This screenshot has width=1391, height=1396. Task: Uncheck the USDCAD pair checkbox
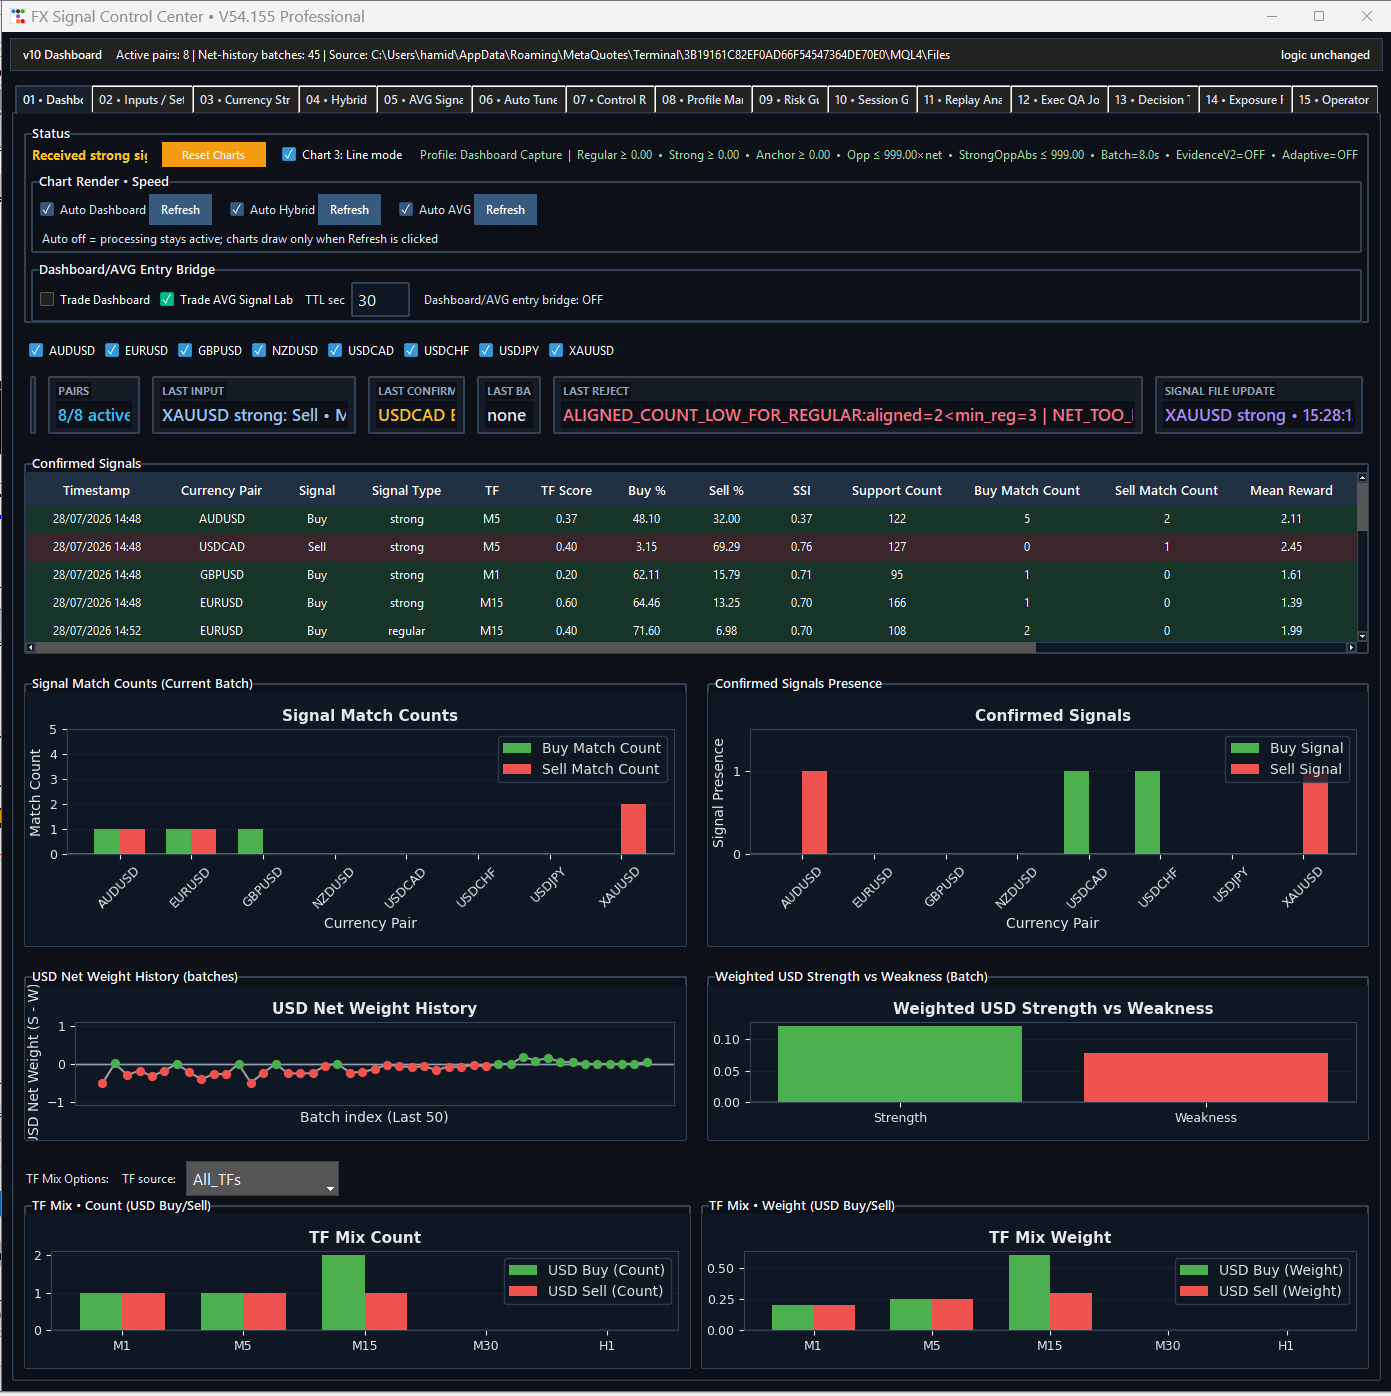tap(335, 350)
